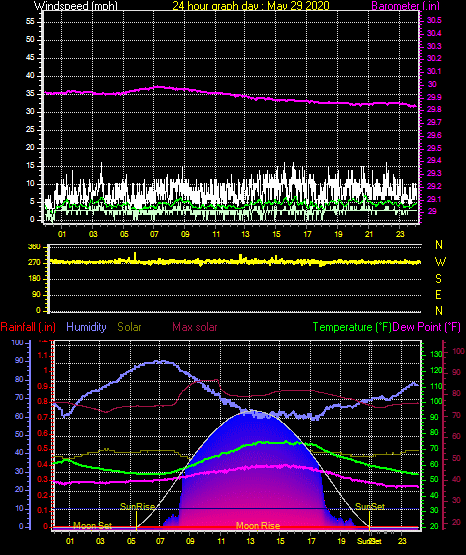466x555 pixels.
Task: Click the 'S' compass label
Action: pos(438,279)
